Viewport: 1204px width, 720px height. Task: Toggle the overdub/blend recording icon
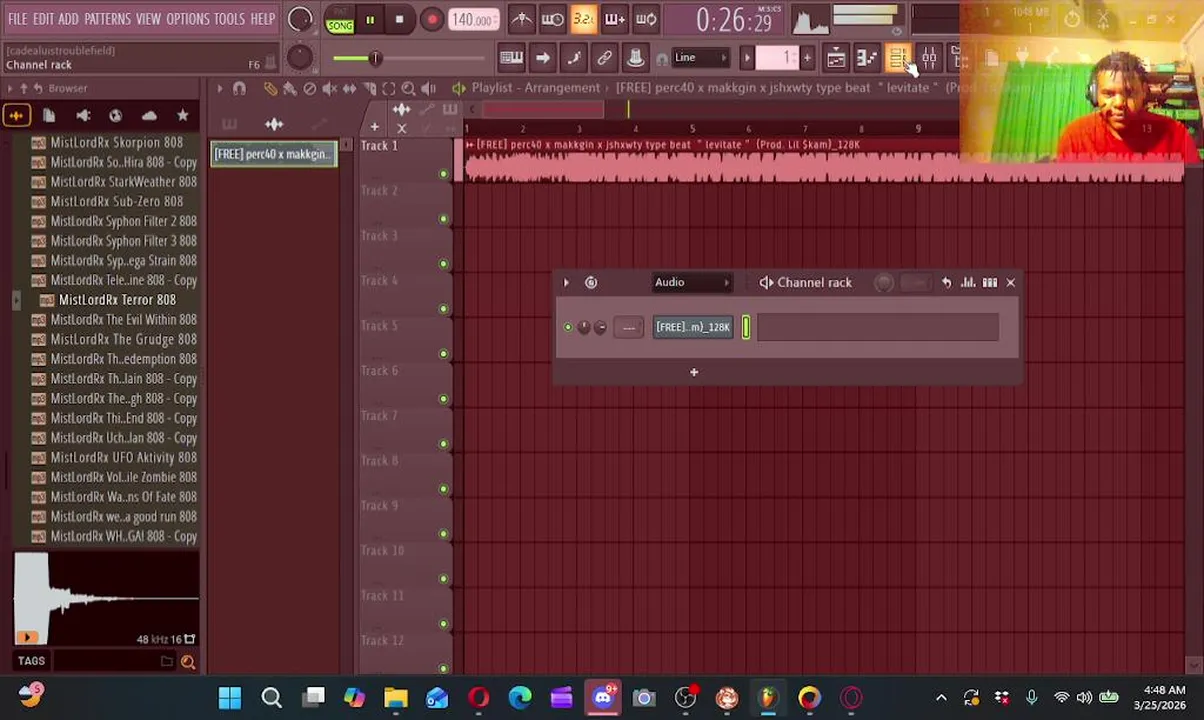click(x=615, y=19)
